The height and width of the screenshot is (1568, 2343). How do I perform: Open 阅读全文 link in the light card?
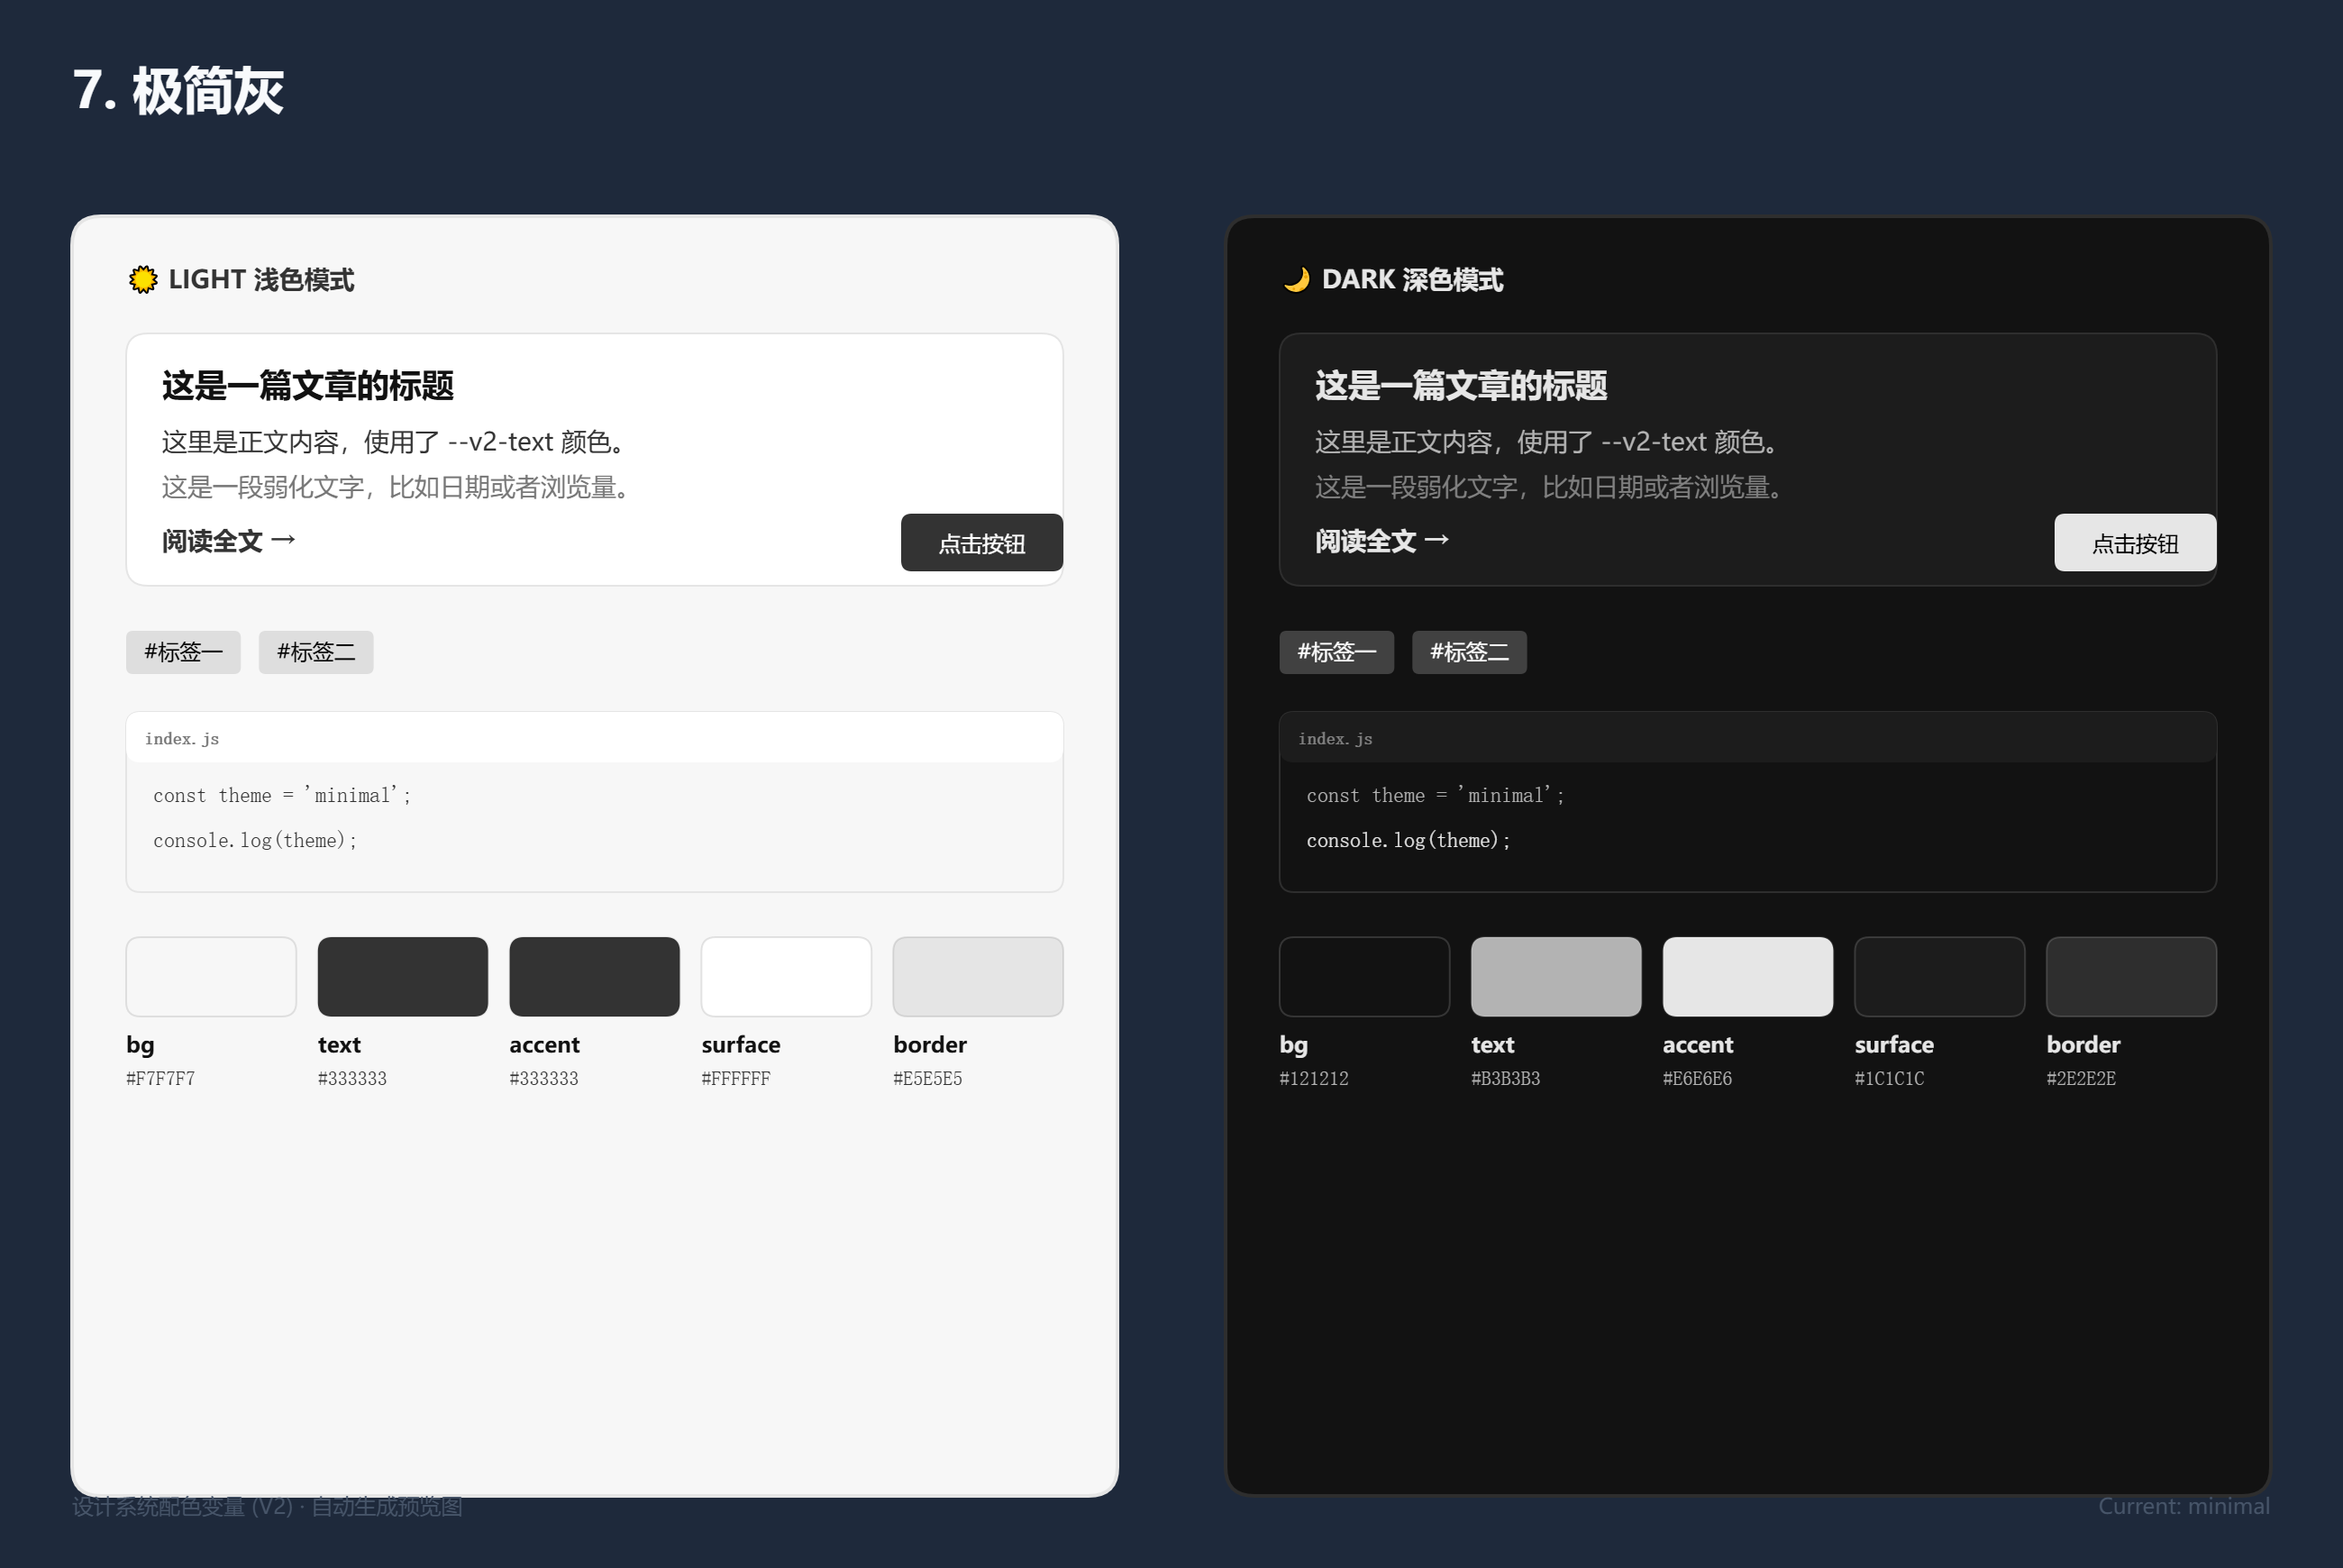[229, 541]
